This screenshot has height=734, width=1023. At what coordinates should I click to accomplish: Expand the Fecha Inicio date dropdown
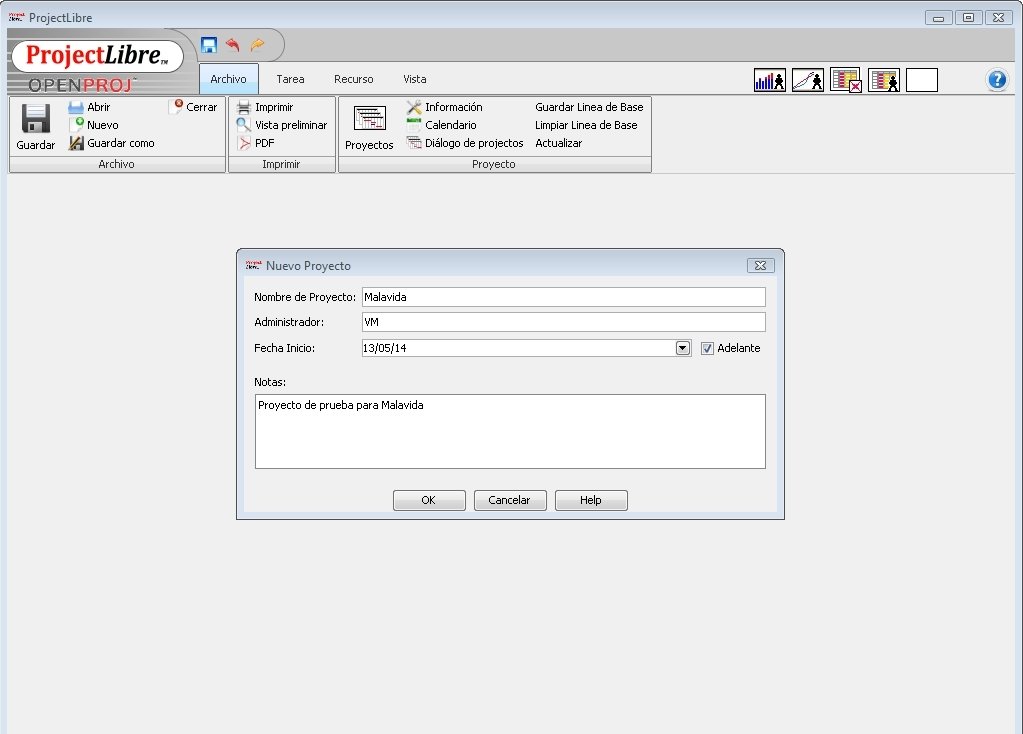(682, 348)
